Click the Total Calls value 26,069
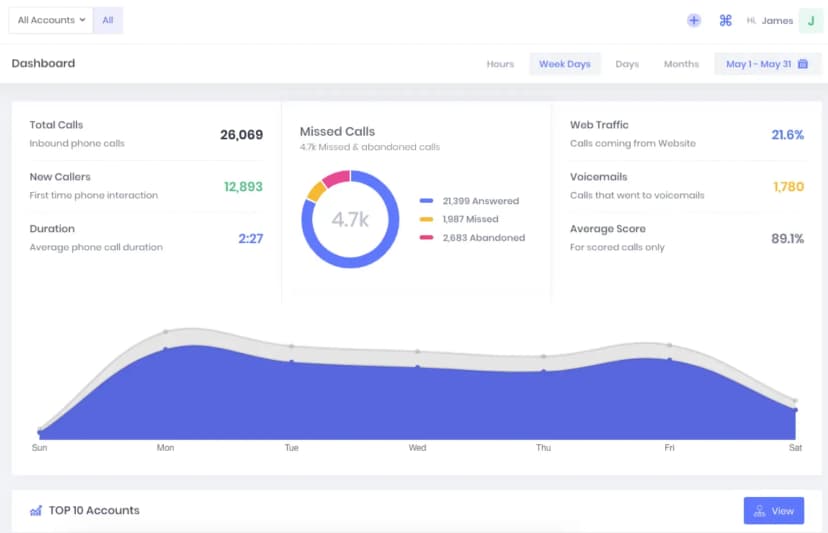 click(241, 135)
